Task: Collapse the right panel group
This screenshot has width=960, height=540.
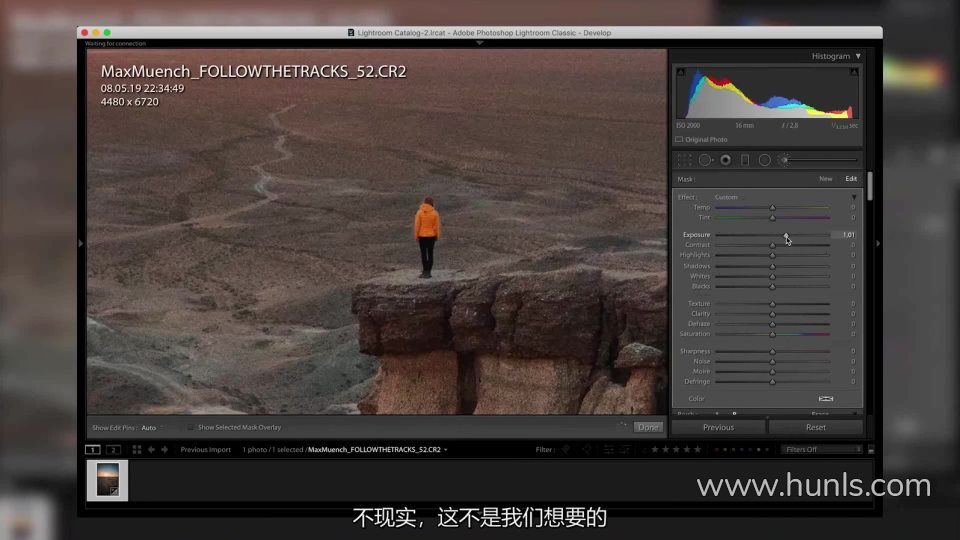Action: click(878, 244)
